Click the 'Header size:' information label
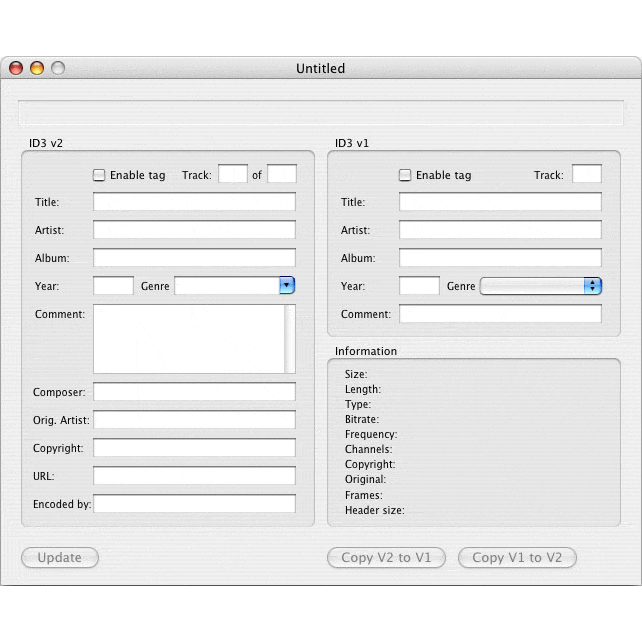 [x=375, y=510]
